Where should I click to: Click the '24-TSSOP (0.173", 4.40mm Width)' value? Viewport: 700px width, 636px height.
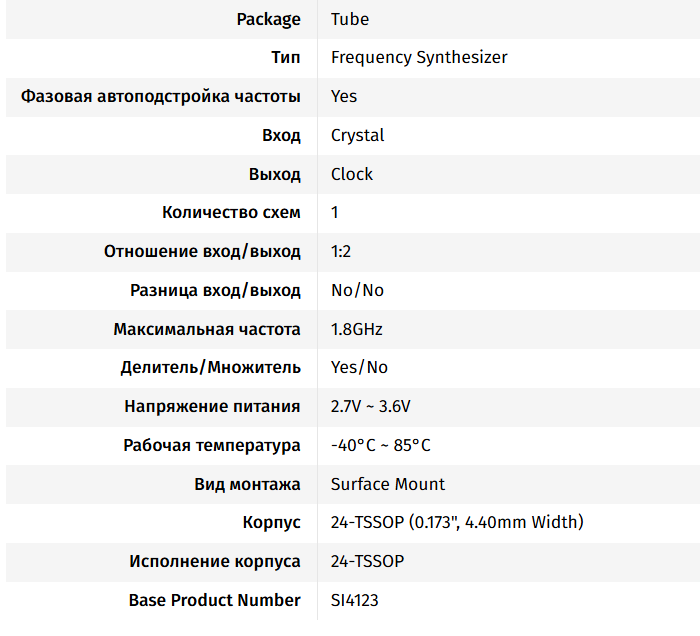(x=457, y=522)
